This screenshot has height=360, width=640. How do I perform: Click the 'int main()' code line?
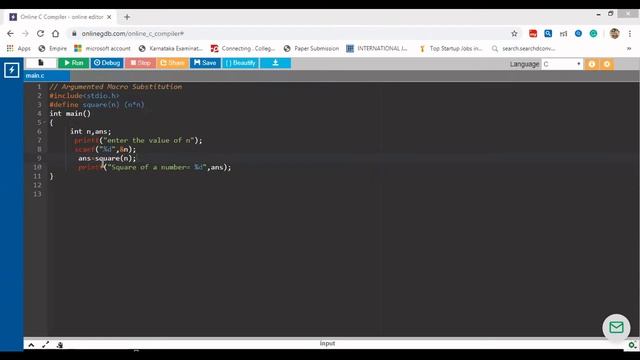(70, 113)
